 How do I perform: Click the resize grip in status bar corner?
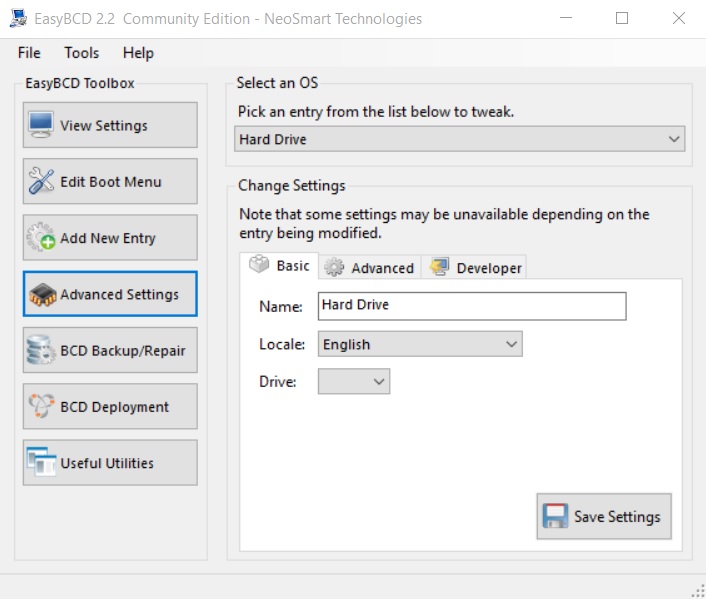point(699,590)
